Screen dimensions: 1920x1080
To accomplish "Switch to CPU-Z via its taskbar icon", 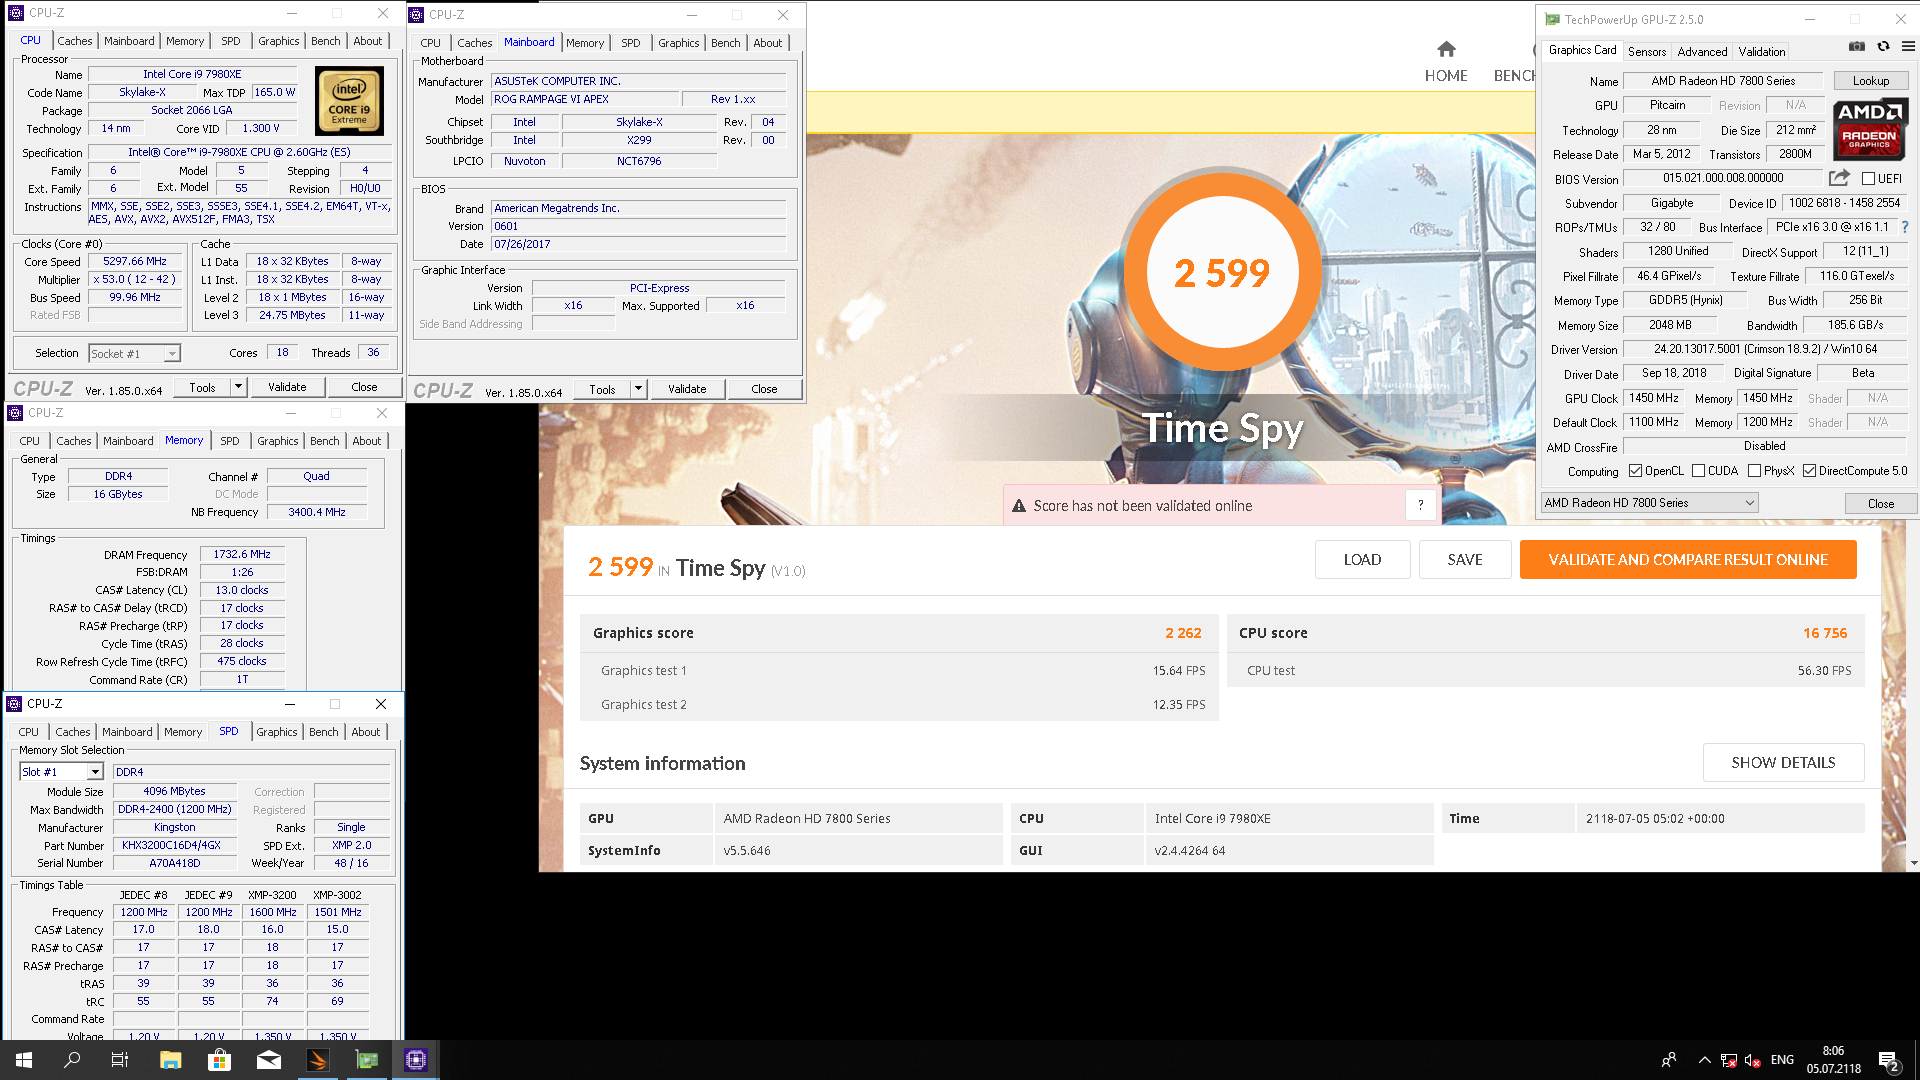I will coord(416,1060).
